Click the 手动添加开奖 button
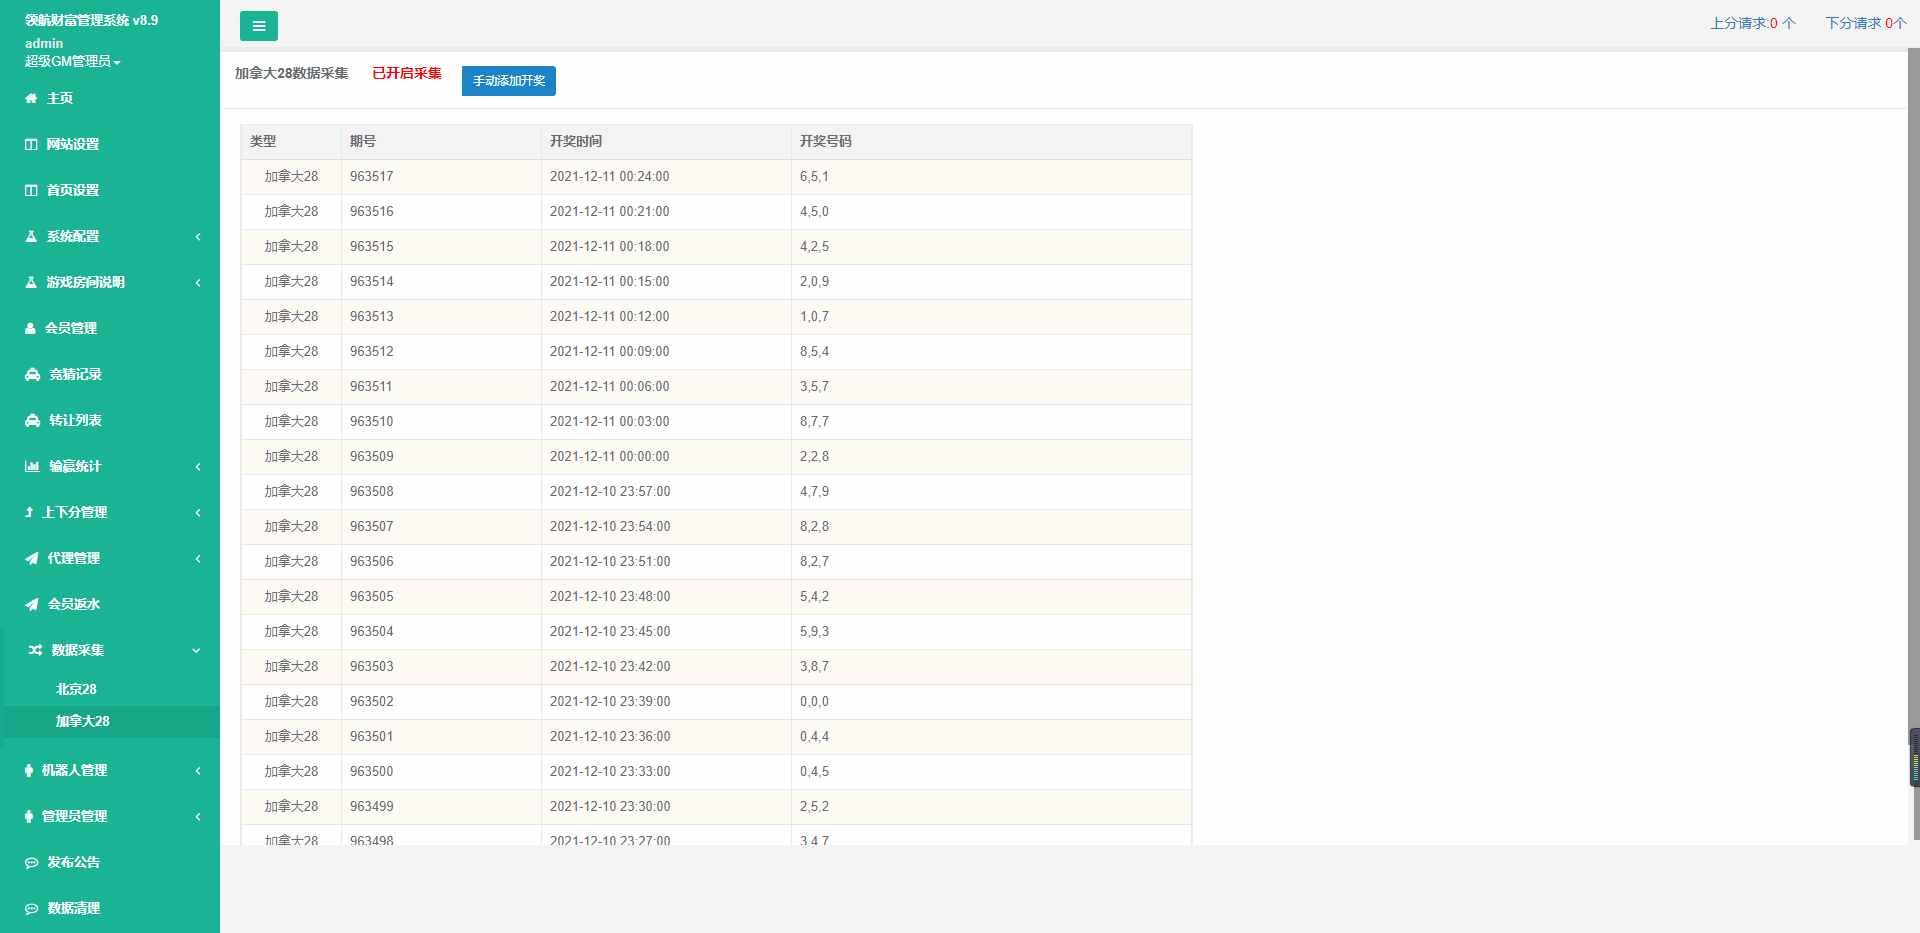 coord(509,81)
